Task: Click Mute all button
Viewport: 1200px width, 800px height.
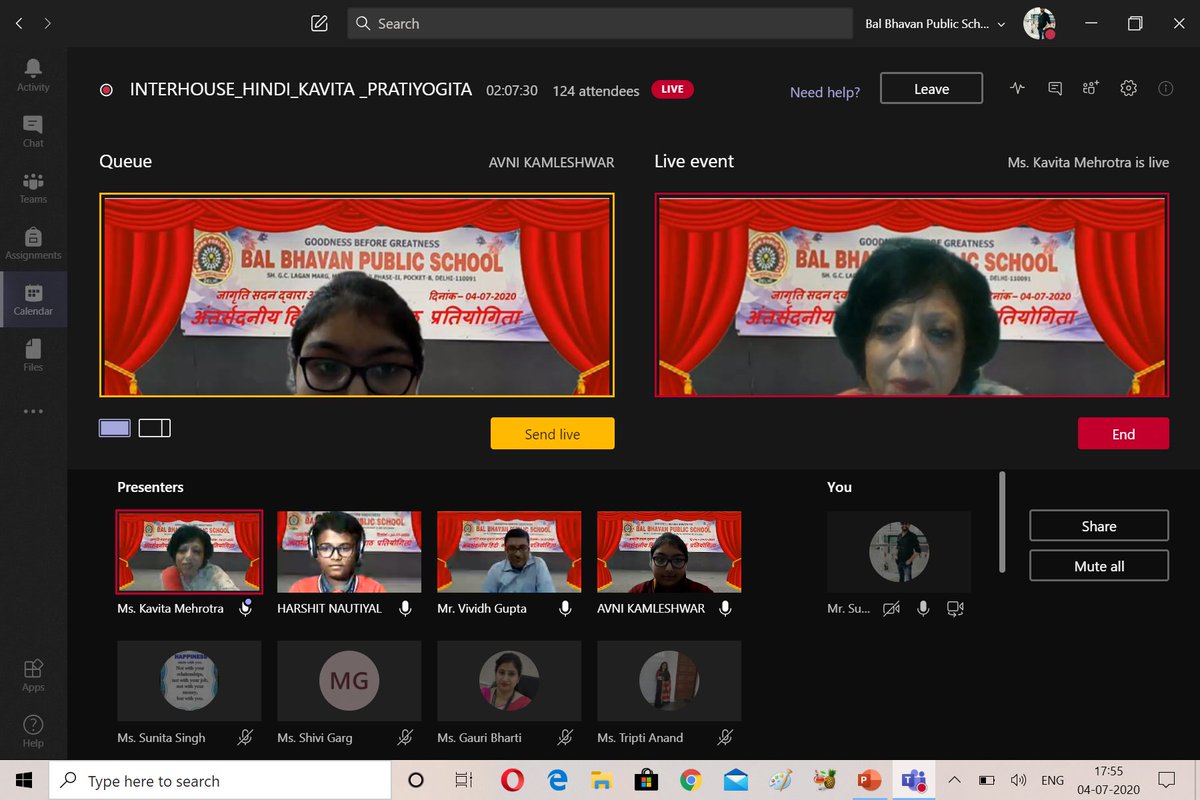Action: click(1099, 566)
